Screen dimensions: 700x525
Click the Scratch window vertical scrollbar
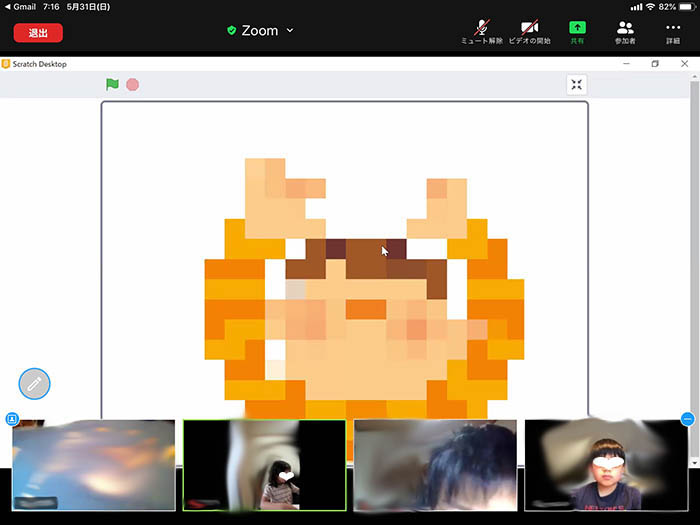point(694,268)
